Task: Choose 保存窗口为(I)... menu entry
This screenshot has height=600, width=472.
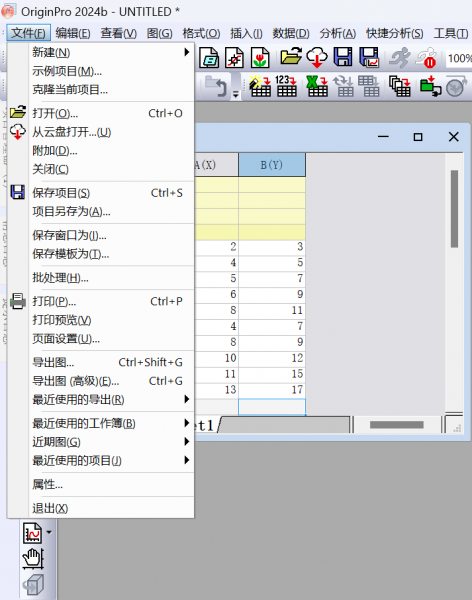Action: [x=111, y=235]
